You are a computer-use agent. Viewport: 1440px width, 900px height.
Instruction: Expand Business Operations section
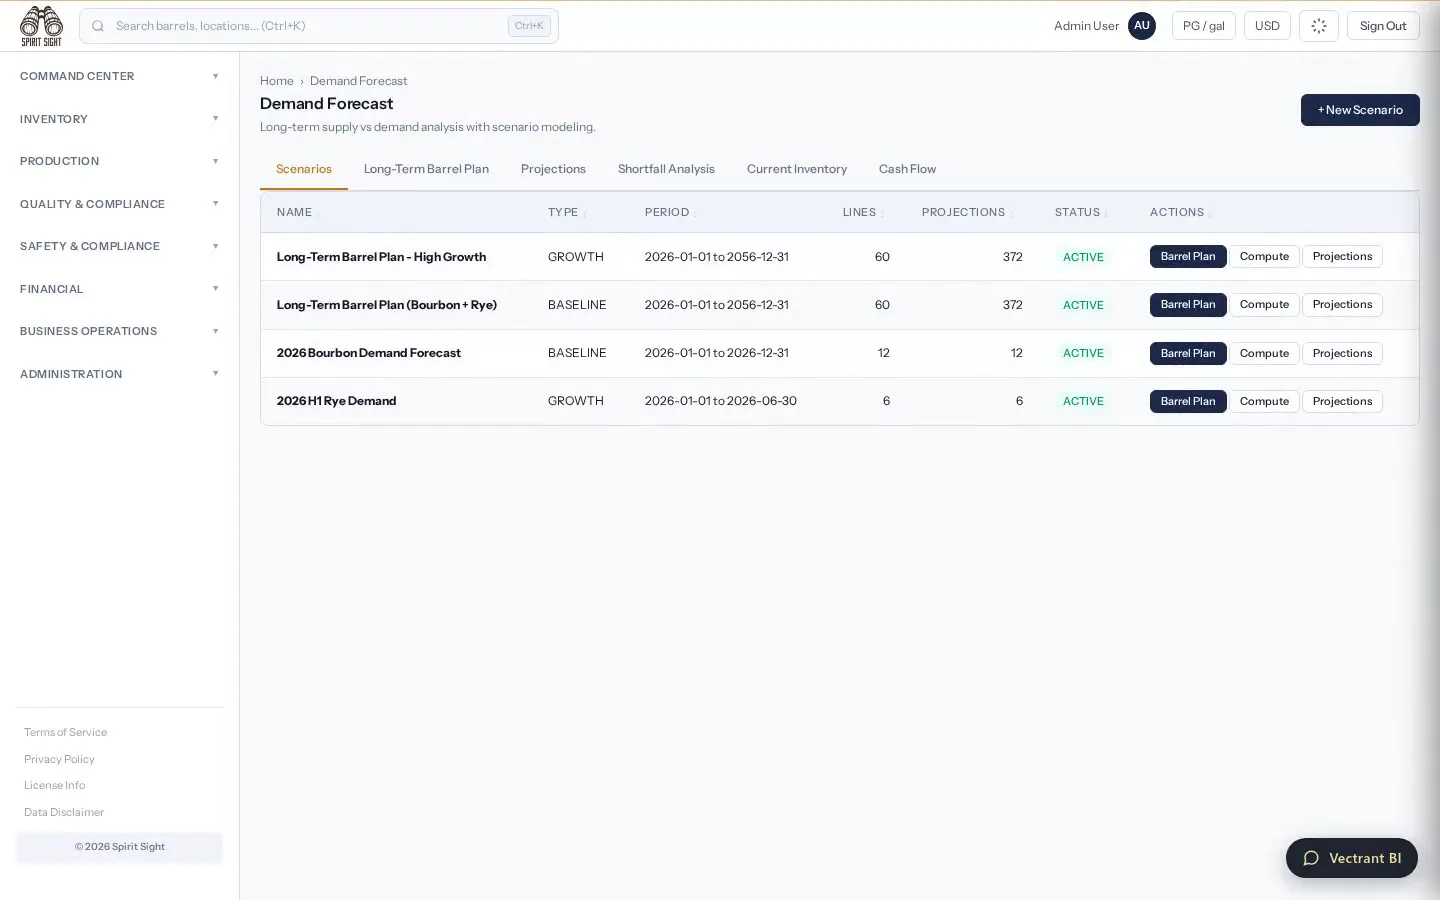[x=119, y=331]
